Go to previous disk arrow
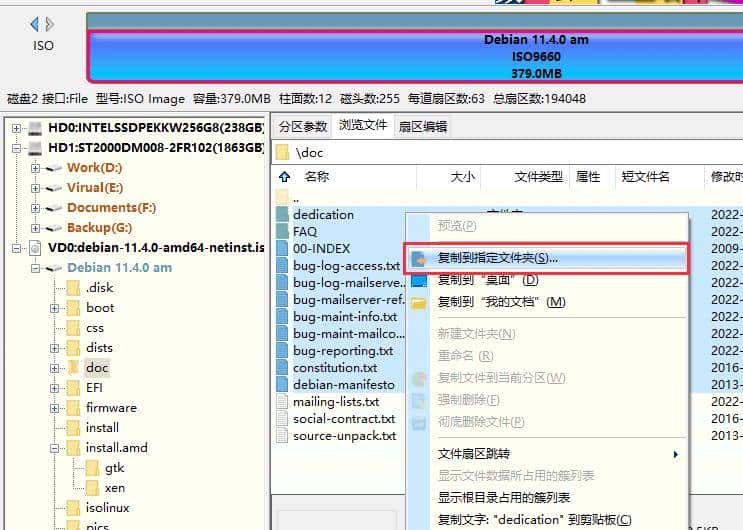Viewport: 743px width, 530px height. (x=35, y=24)
